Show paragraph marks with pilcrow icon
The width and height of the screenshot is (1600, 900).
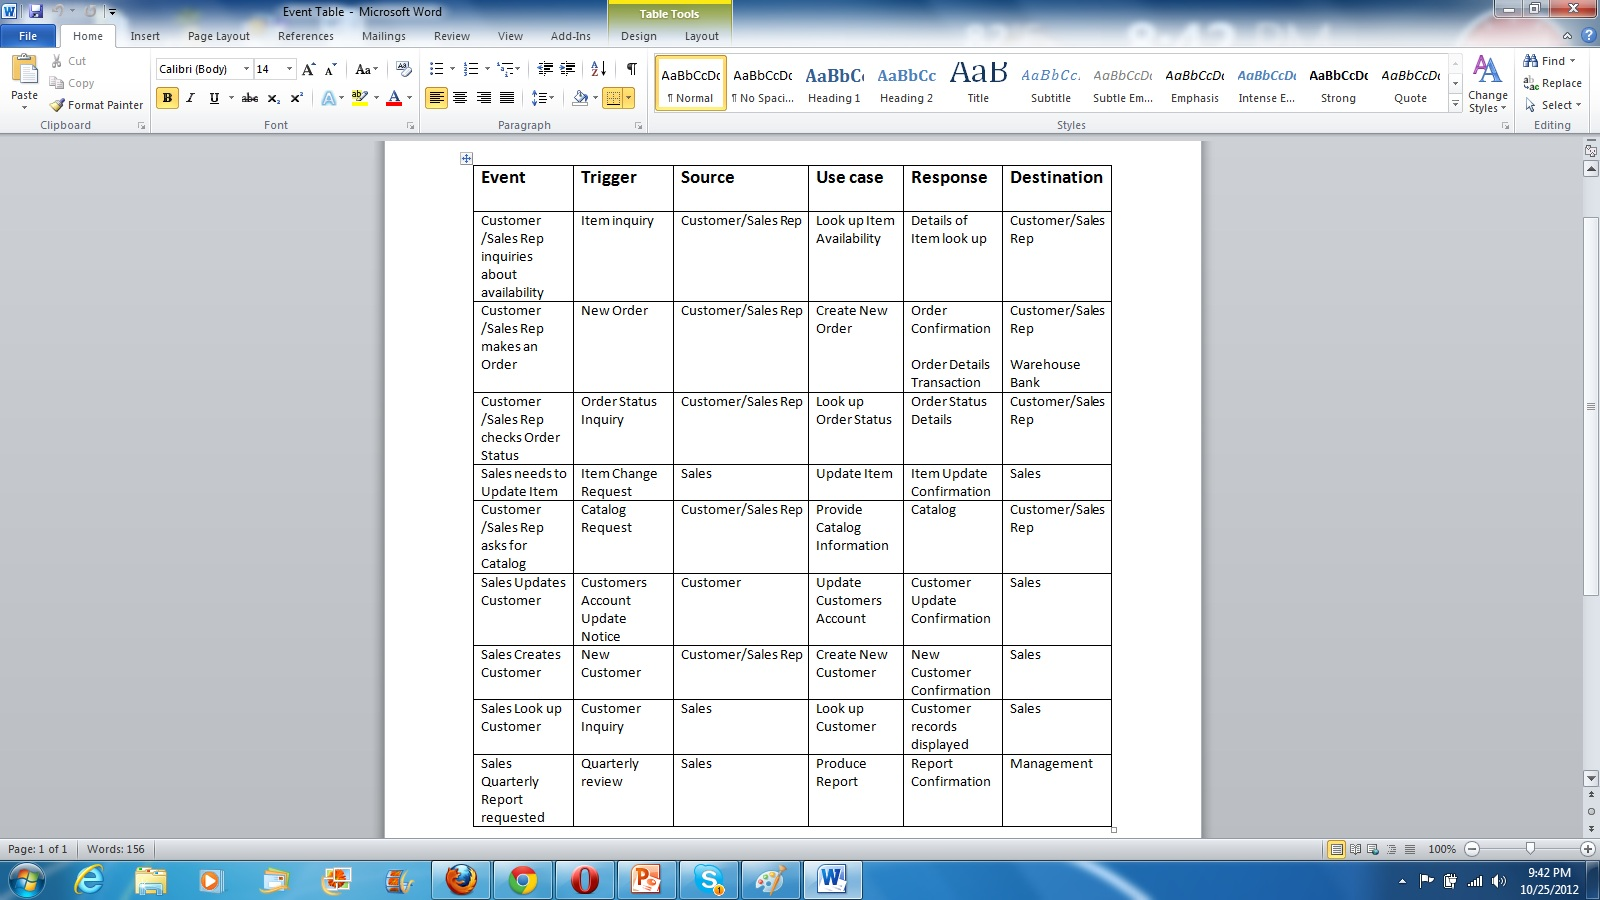click(x=632, y=69)
